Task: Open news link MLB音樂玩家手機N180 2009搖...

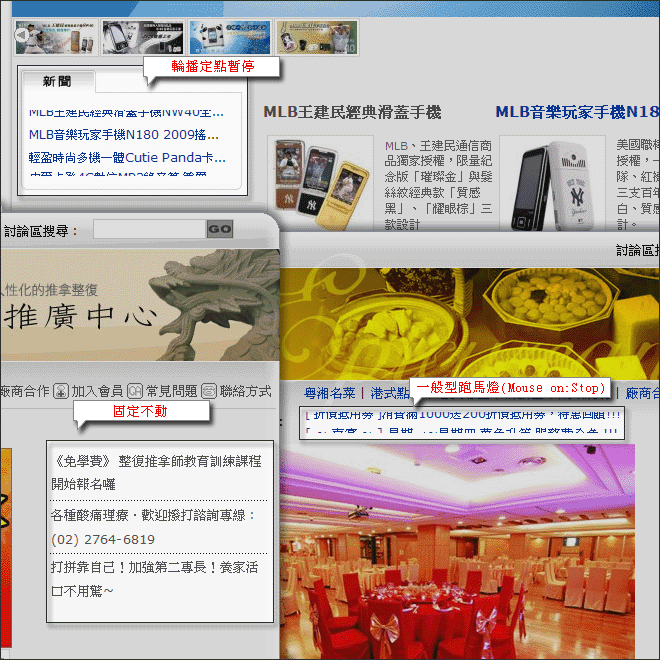Action: (124, 135)
